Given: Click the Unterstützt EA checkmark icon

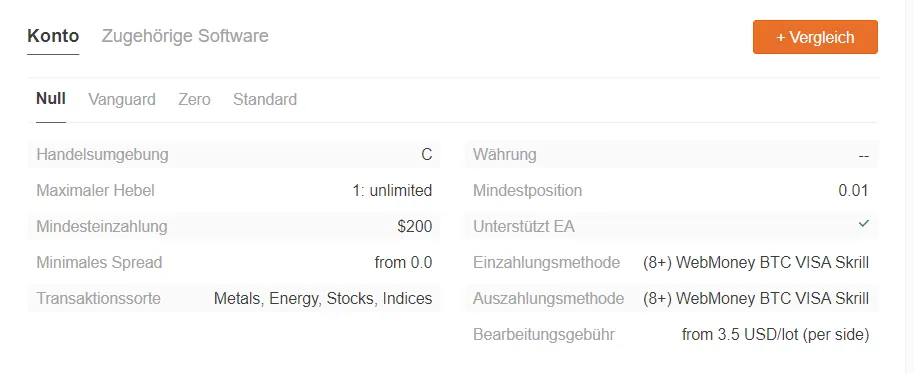Looking at the screenshot, I should point(863,224).
